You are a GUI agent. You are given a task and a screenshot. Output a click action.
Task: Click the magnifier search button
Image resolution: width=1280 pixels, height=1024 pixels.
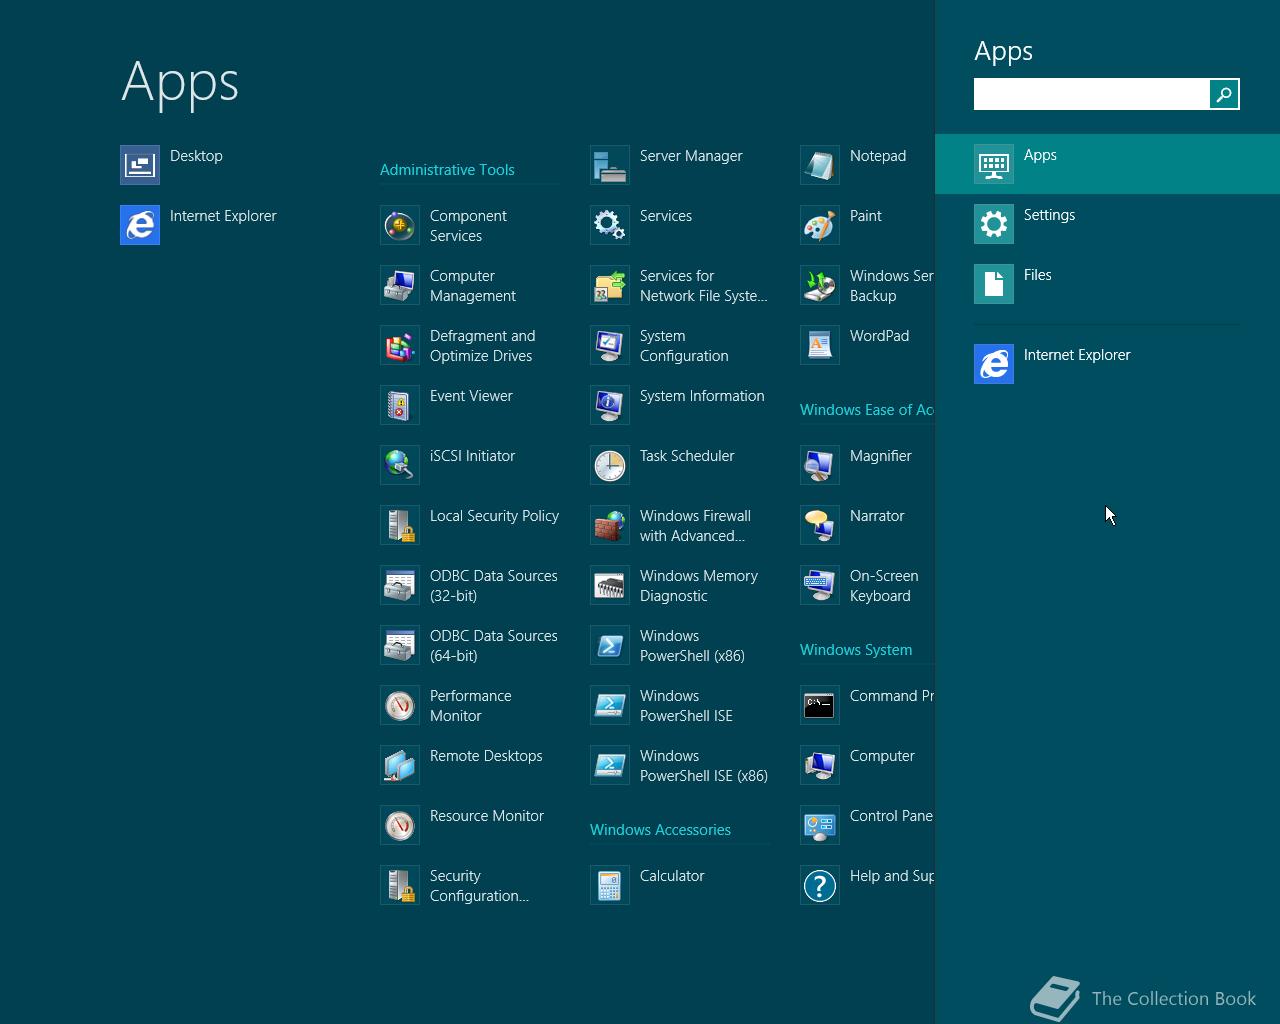tap(1224, 94)
